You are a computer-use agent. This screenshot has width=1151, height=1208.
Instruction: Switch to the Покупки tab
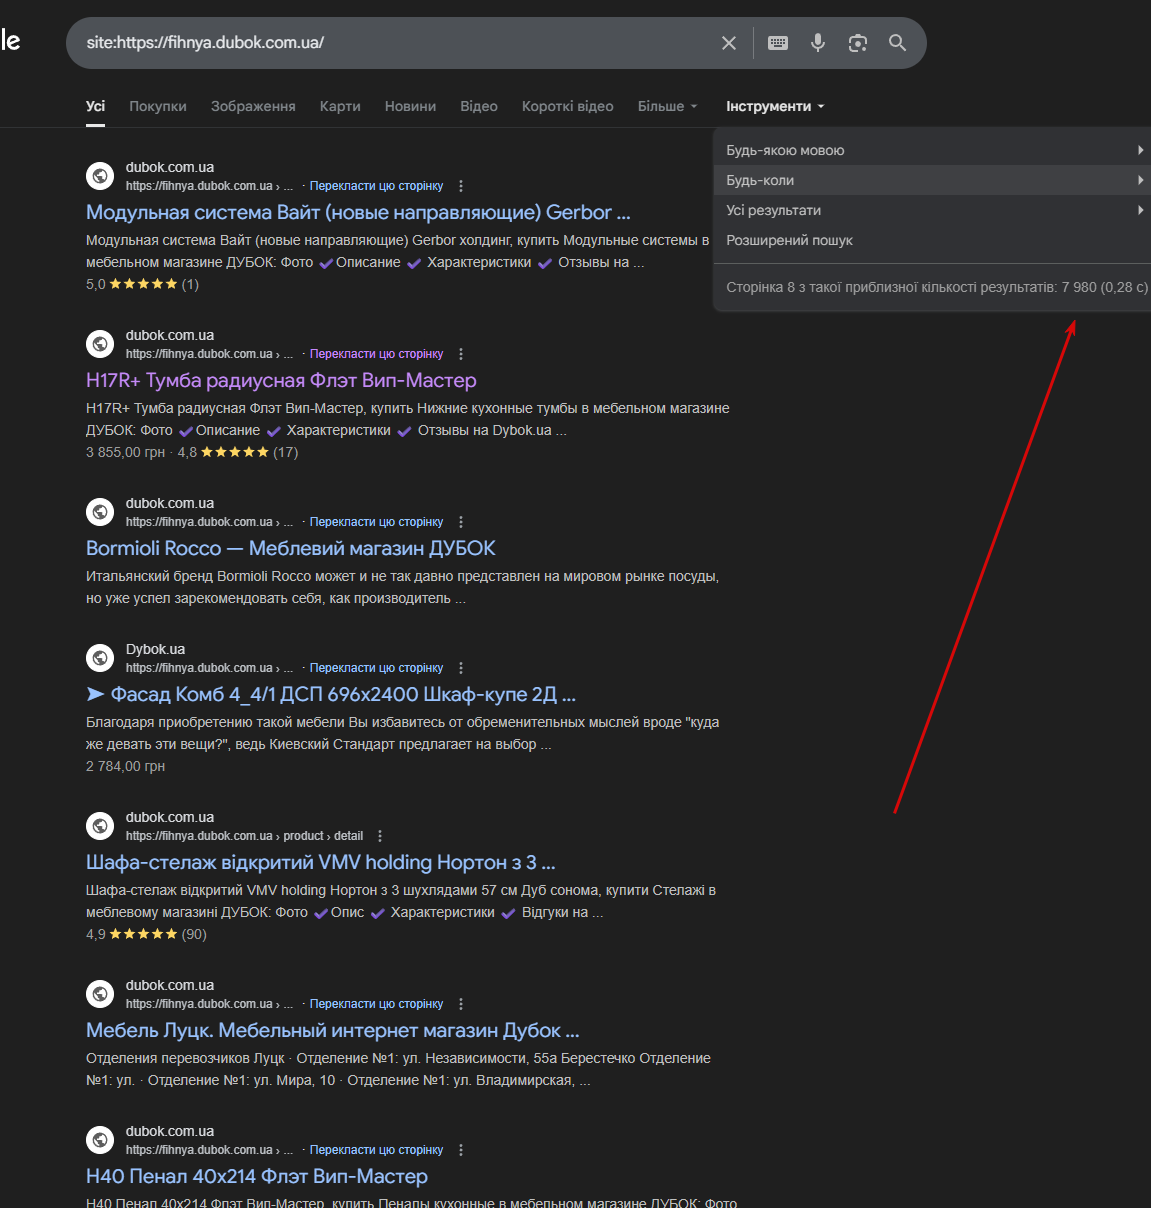coord(158,106)
